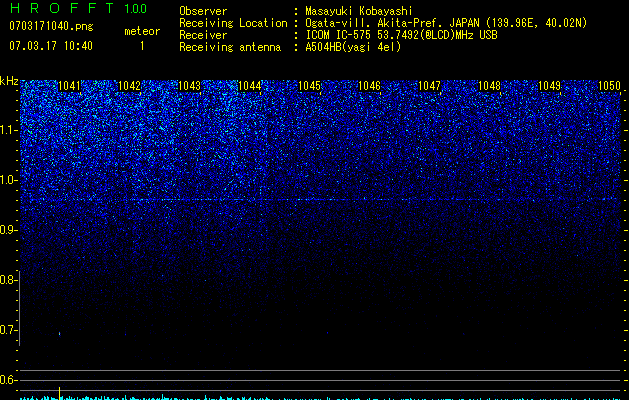Click the 1.0 kHz axis label

pyautogui.click(x=8, y=180)
